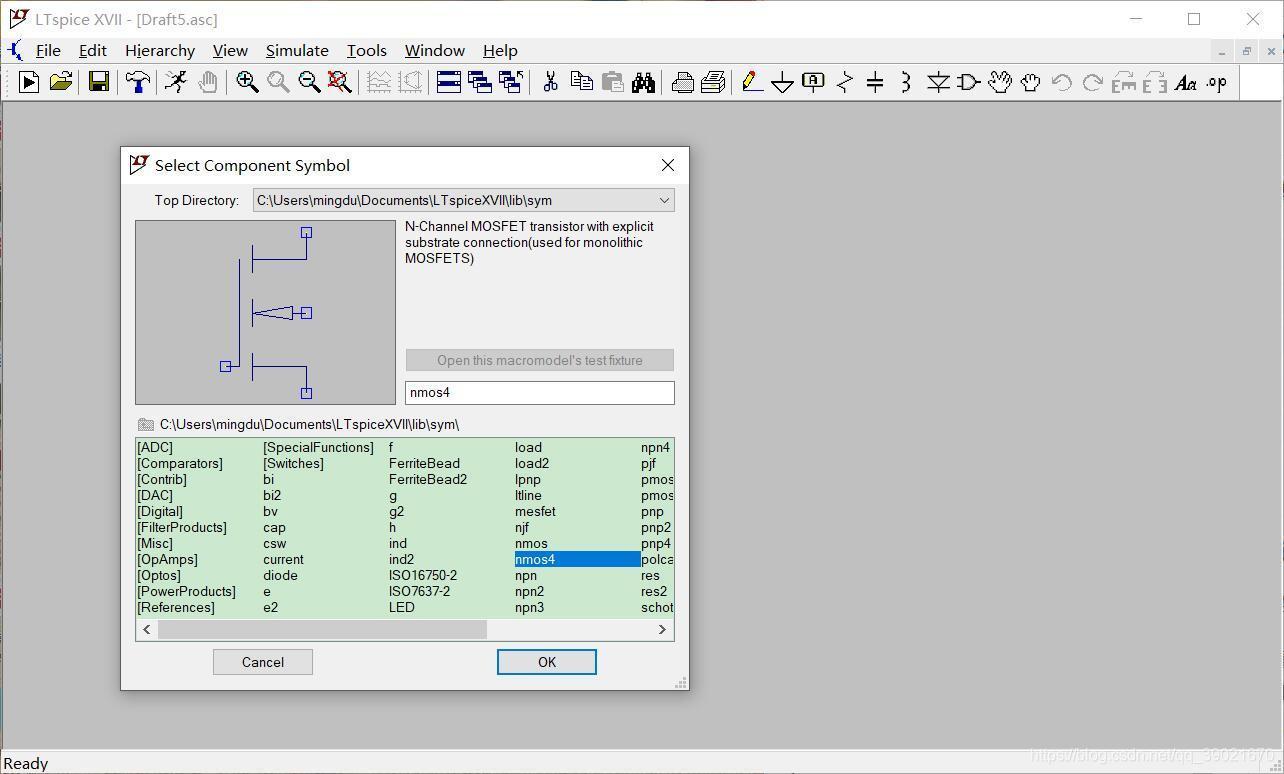Expand the Top Directory dropdown
This screenshot has width=1284, height=774.
pyautogui.click(x=663, y=200)
